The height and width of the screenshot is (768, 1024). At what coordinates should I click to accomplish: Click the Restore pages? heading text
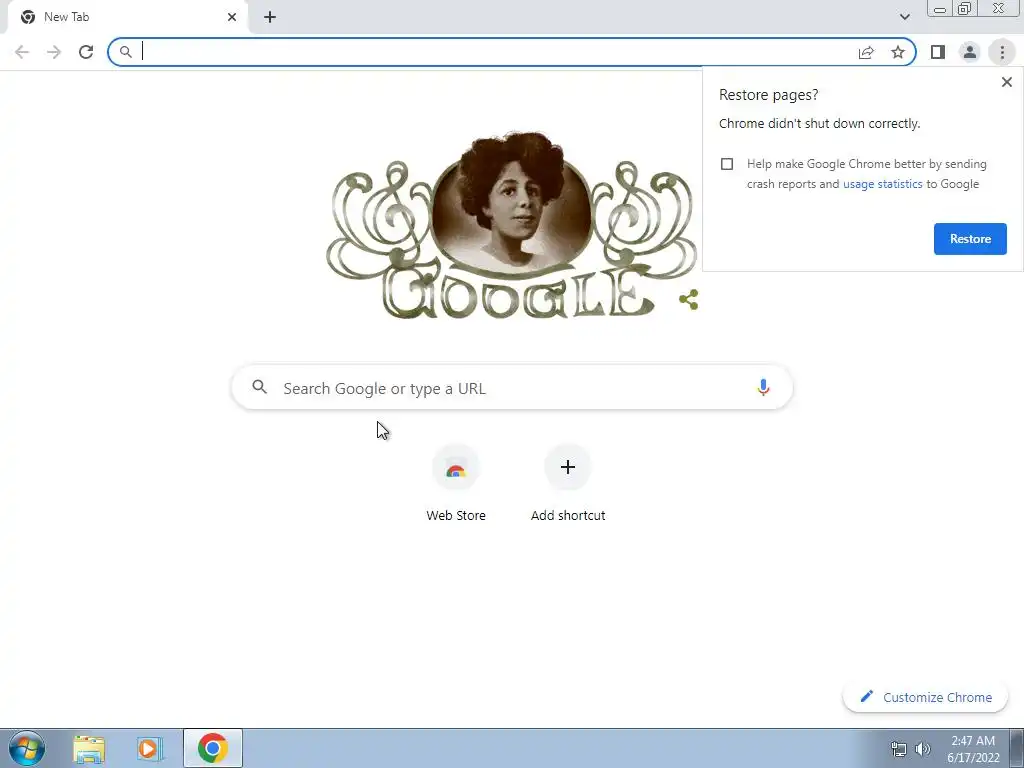pyautogui.click(x=769, y=95)
